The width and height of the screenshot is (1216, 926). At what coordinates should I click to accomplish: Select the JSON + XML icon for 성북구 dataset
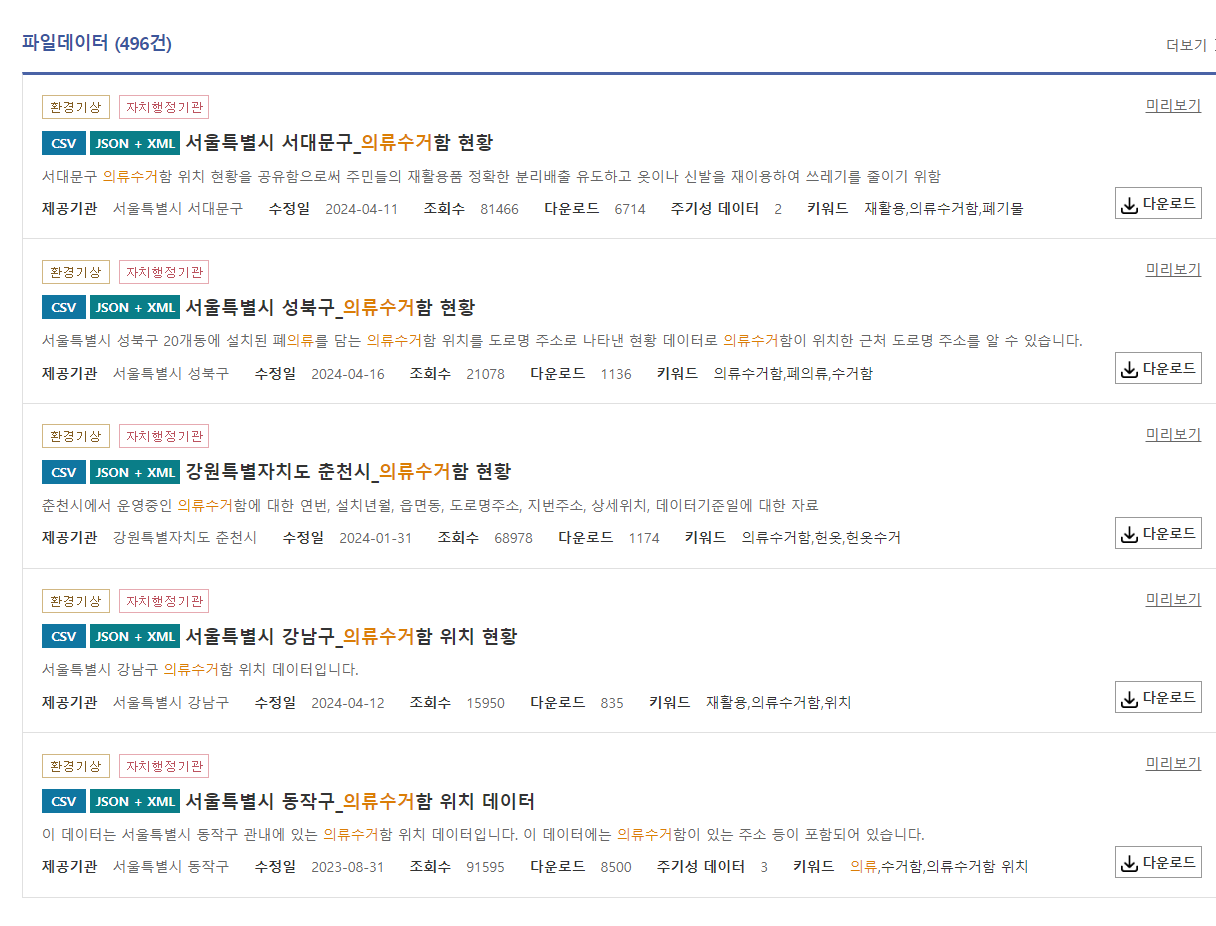click(x=133, y=307)
